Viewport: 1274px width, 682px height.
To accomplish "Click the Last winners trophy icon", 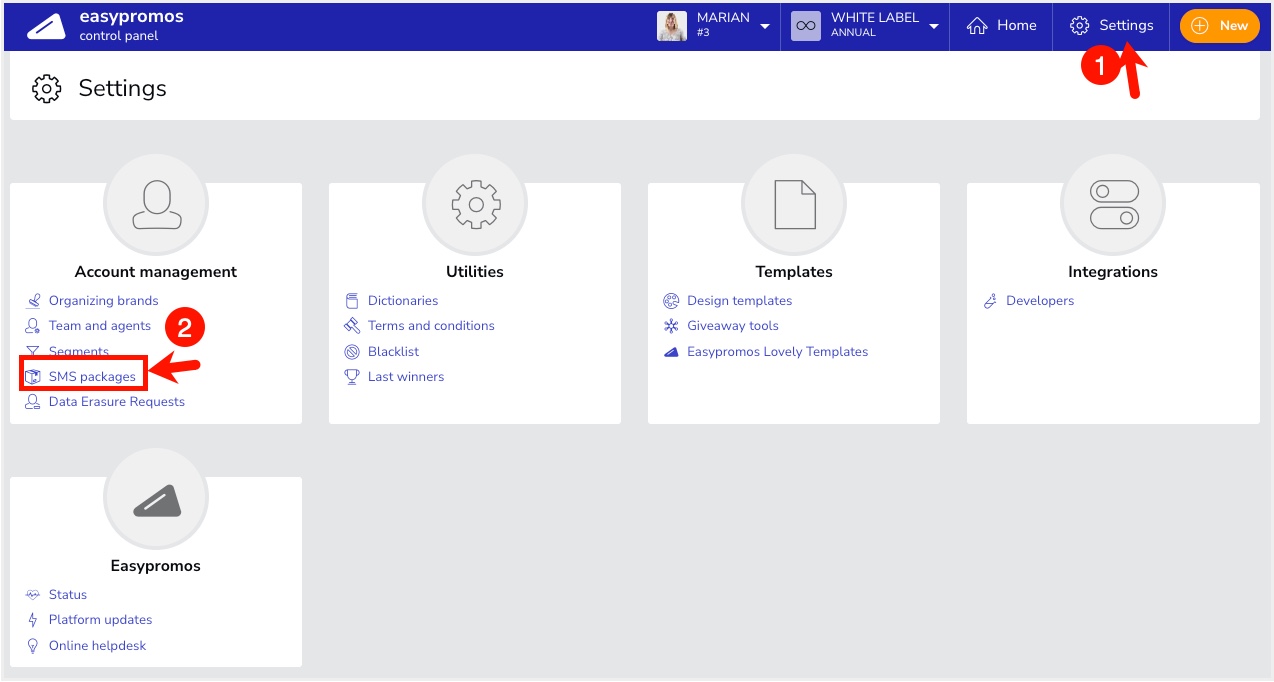I will [x=352, y=377].
